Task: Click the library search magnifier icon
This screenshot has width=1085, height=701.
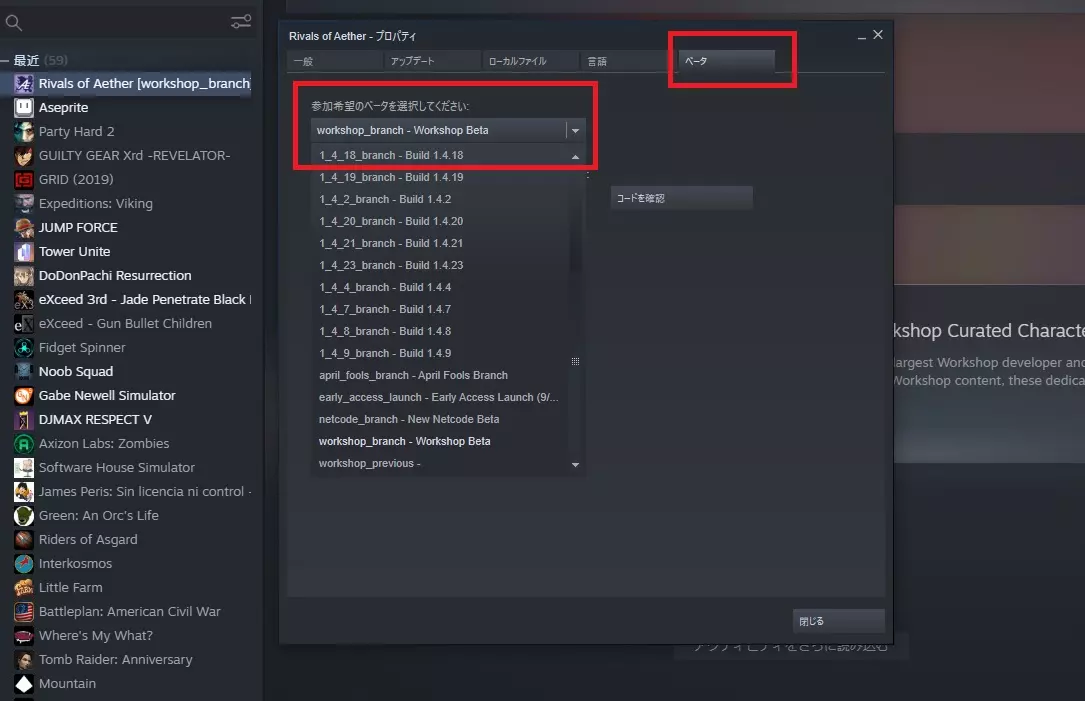Action: point(14,23)
